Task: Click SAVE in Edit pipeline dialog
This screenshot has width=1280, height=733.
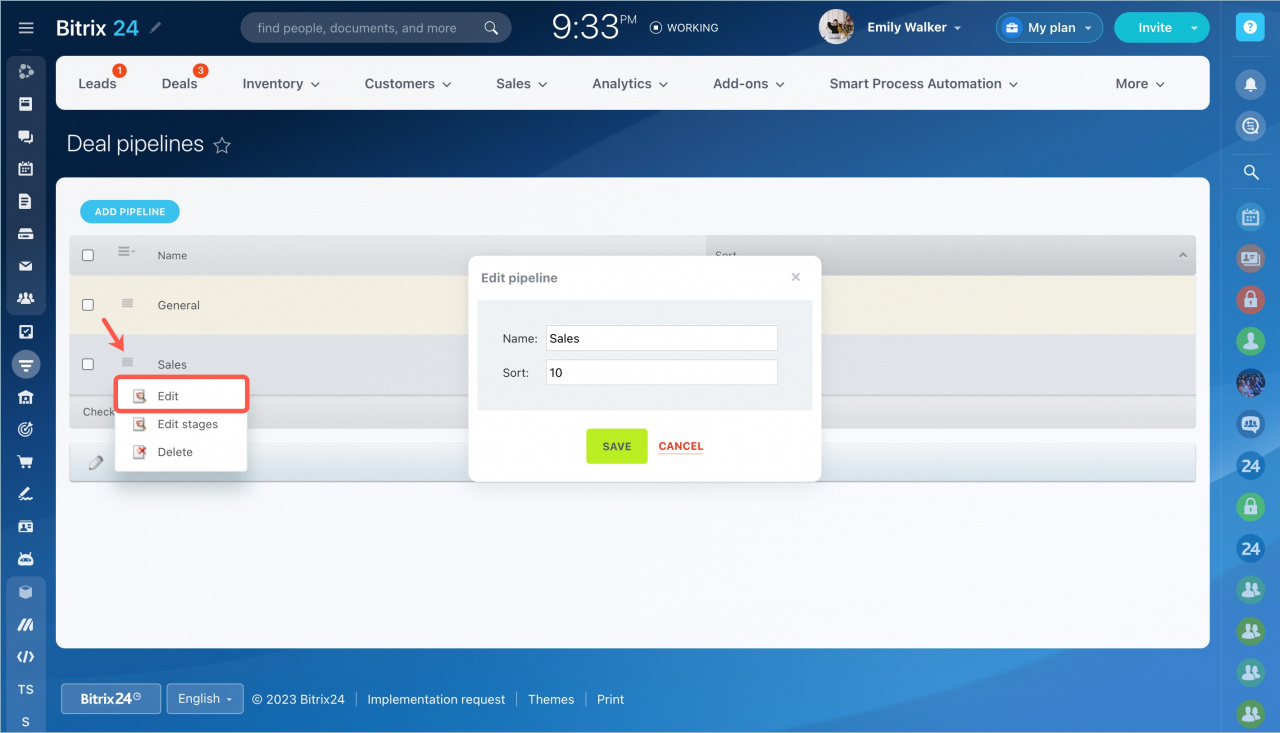Action: pos(617,446)
